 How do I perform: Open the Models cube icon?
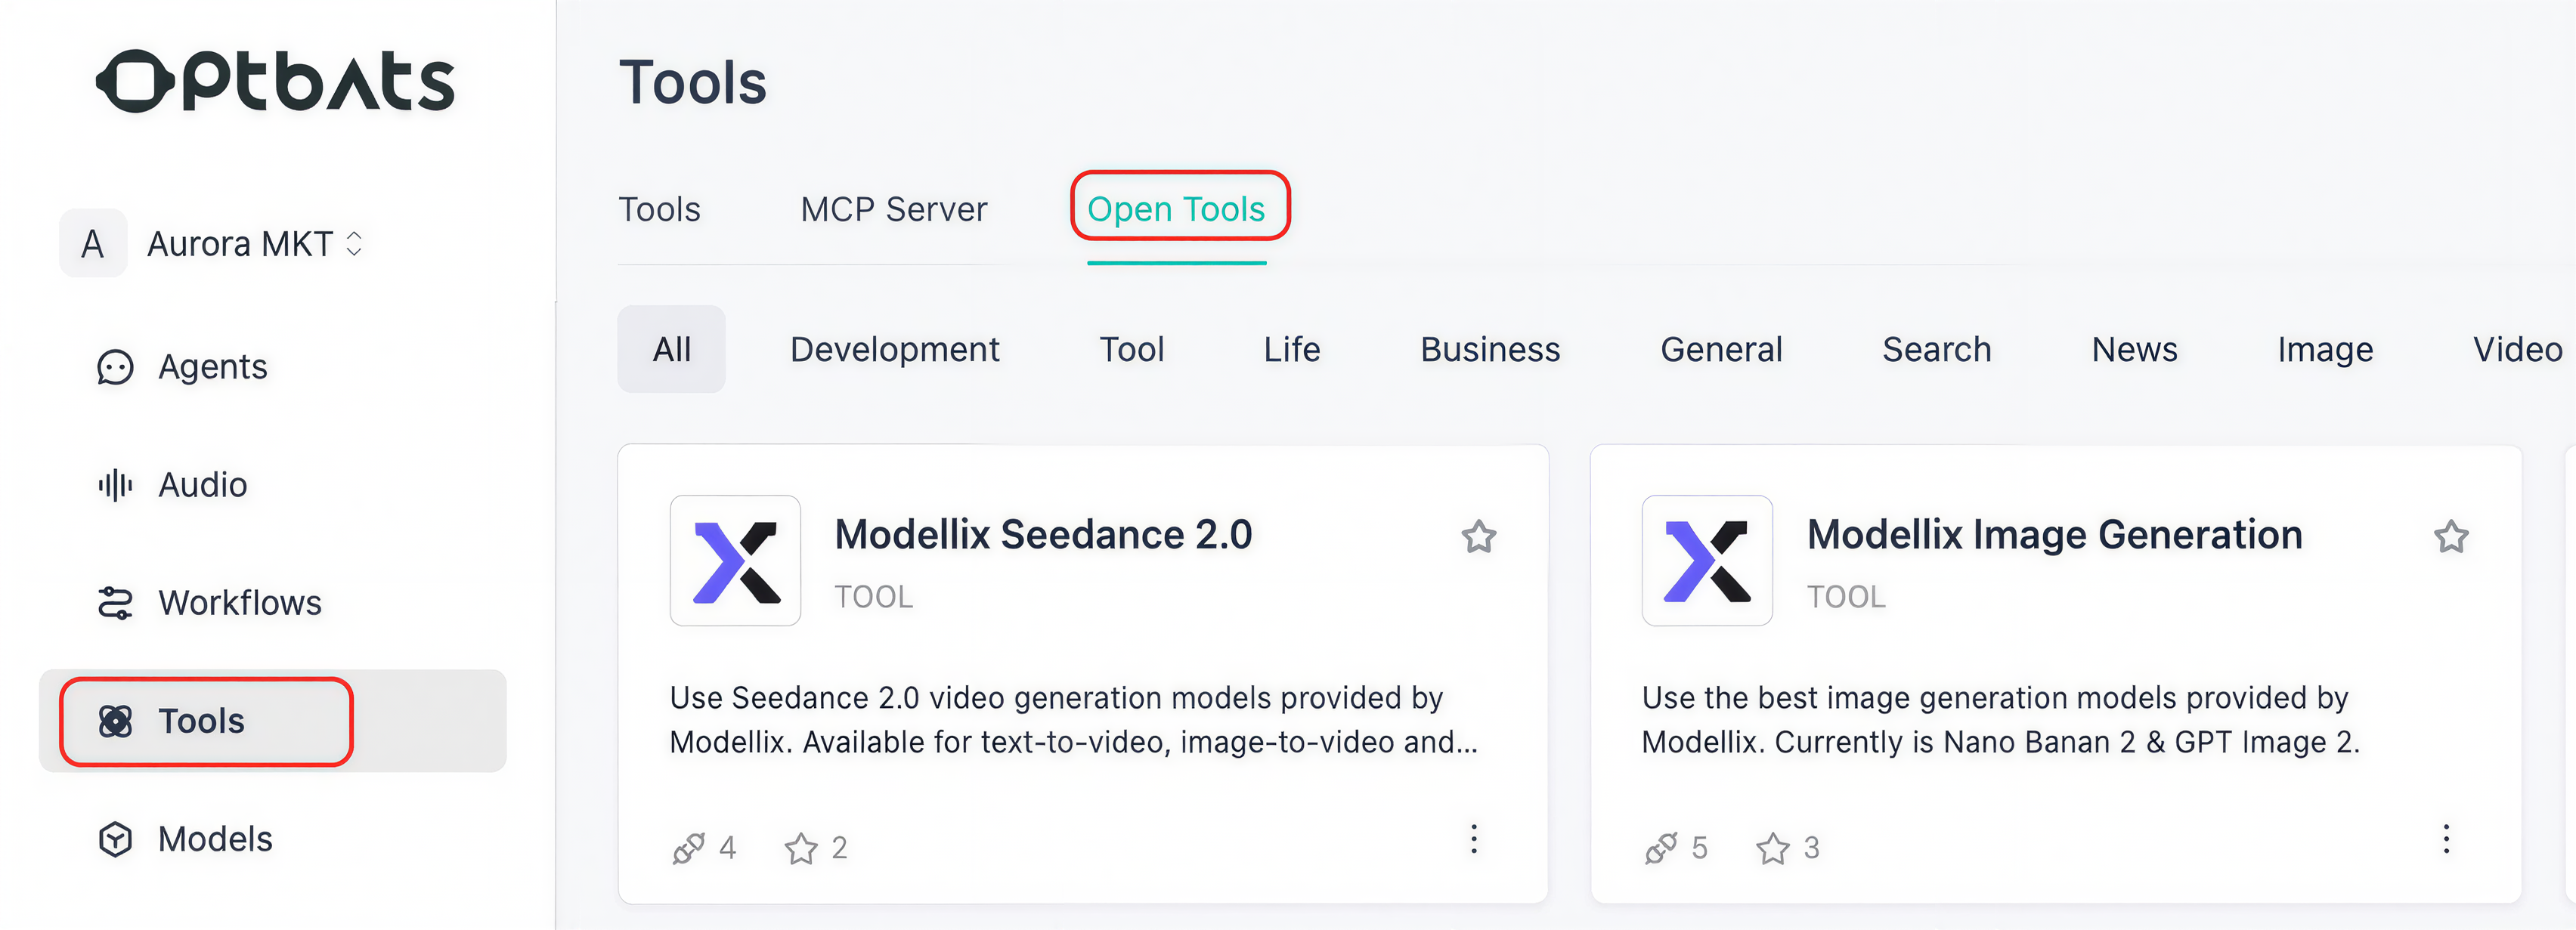(x=115, y=839)
